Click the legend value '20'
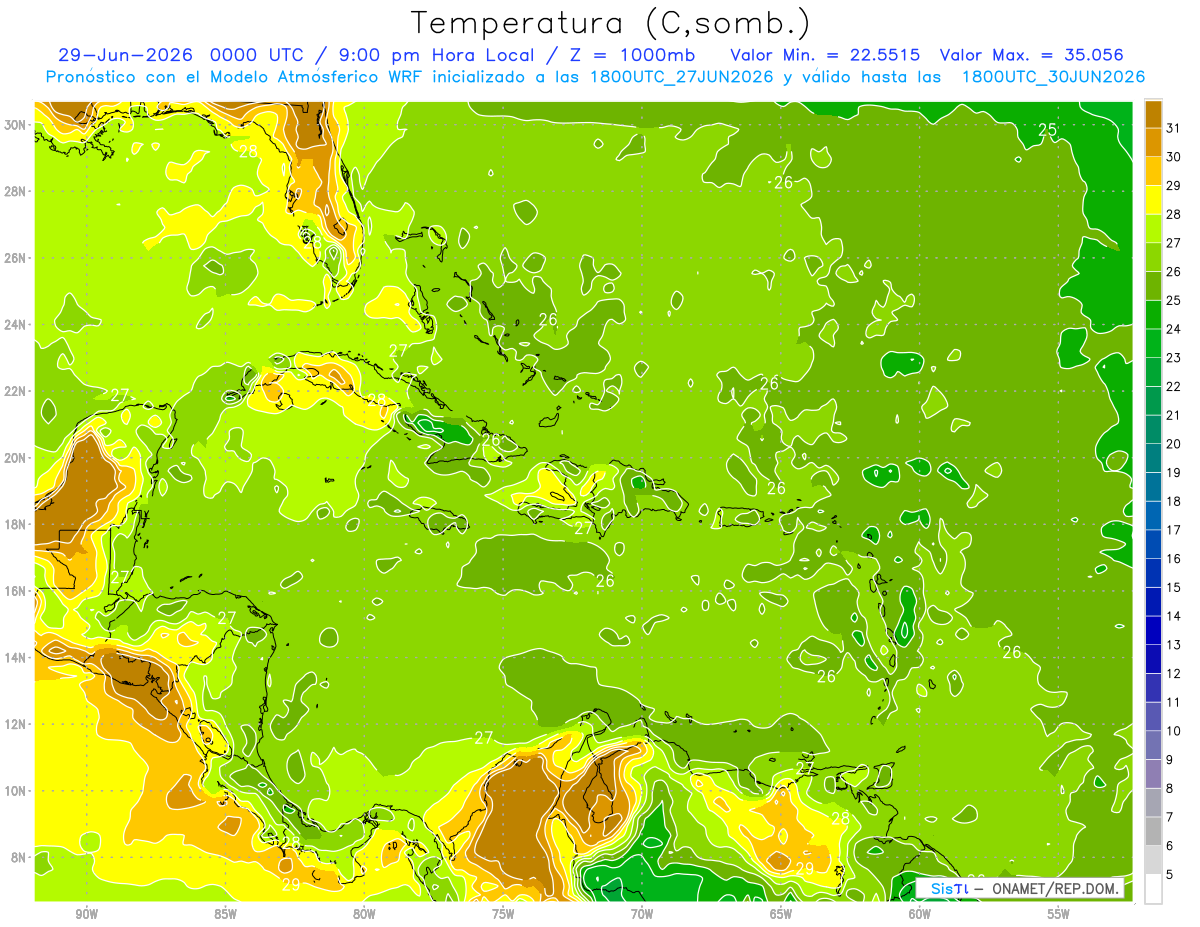The height and width of the screenshot is (927, 1200). (x=1174, y=443)
